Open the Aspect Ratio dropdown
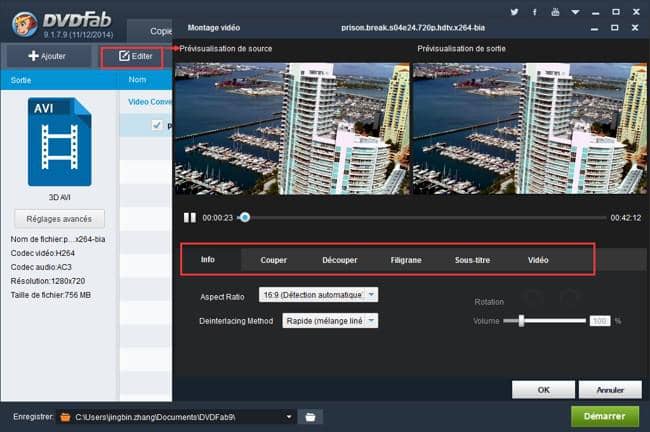The image size is (650, 432). click(x=318, y=295)
